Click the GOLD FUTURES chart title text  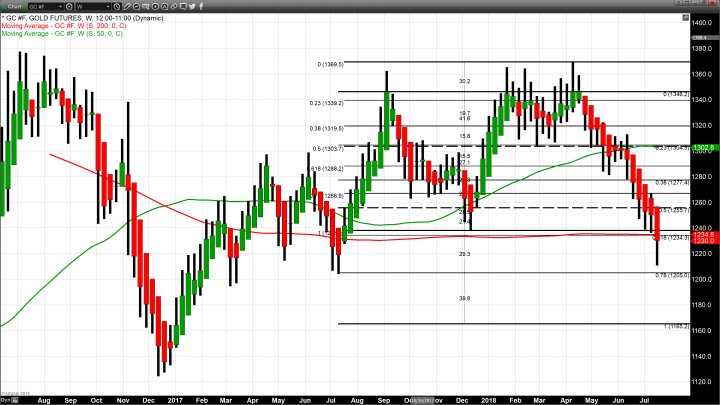pos(70,17)
